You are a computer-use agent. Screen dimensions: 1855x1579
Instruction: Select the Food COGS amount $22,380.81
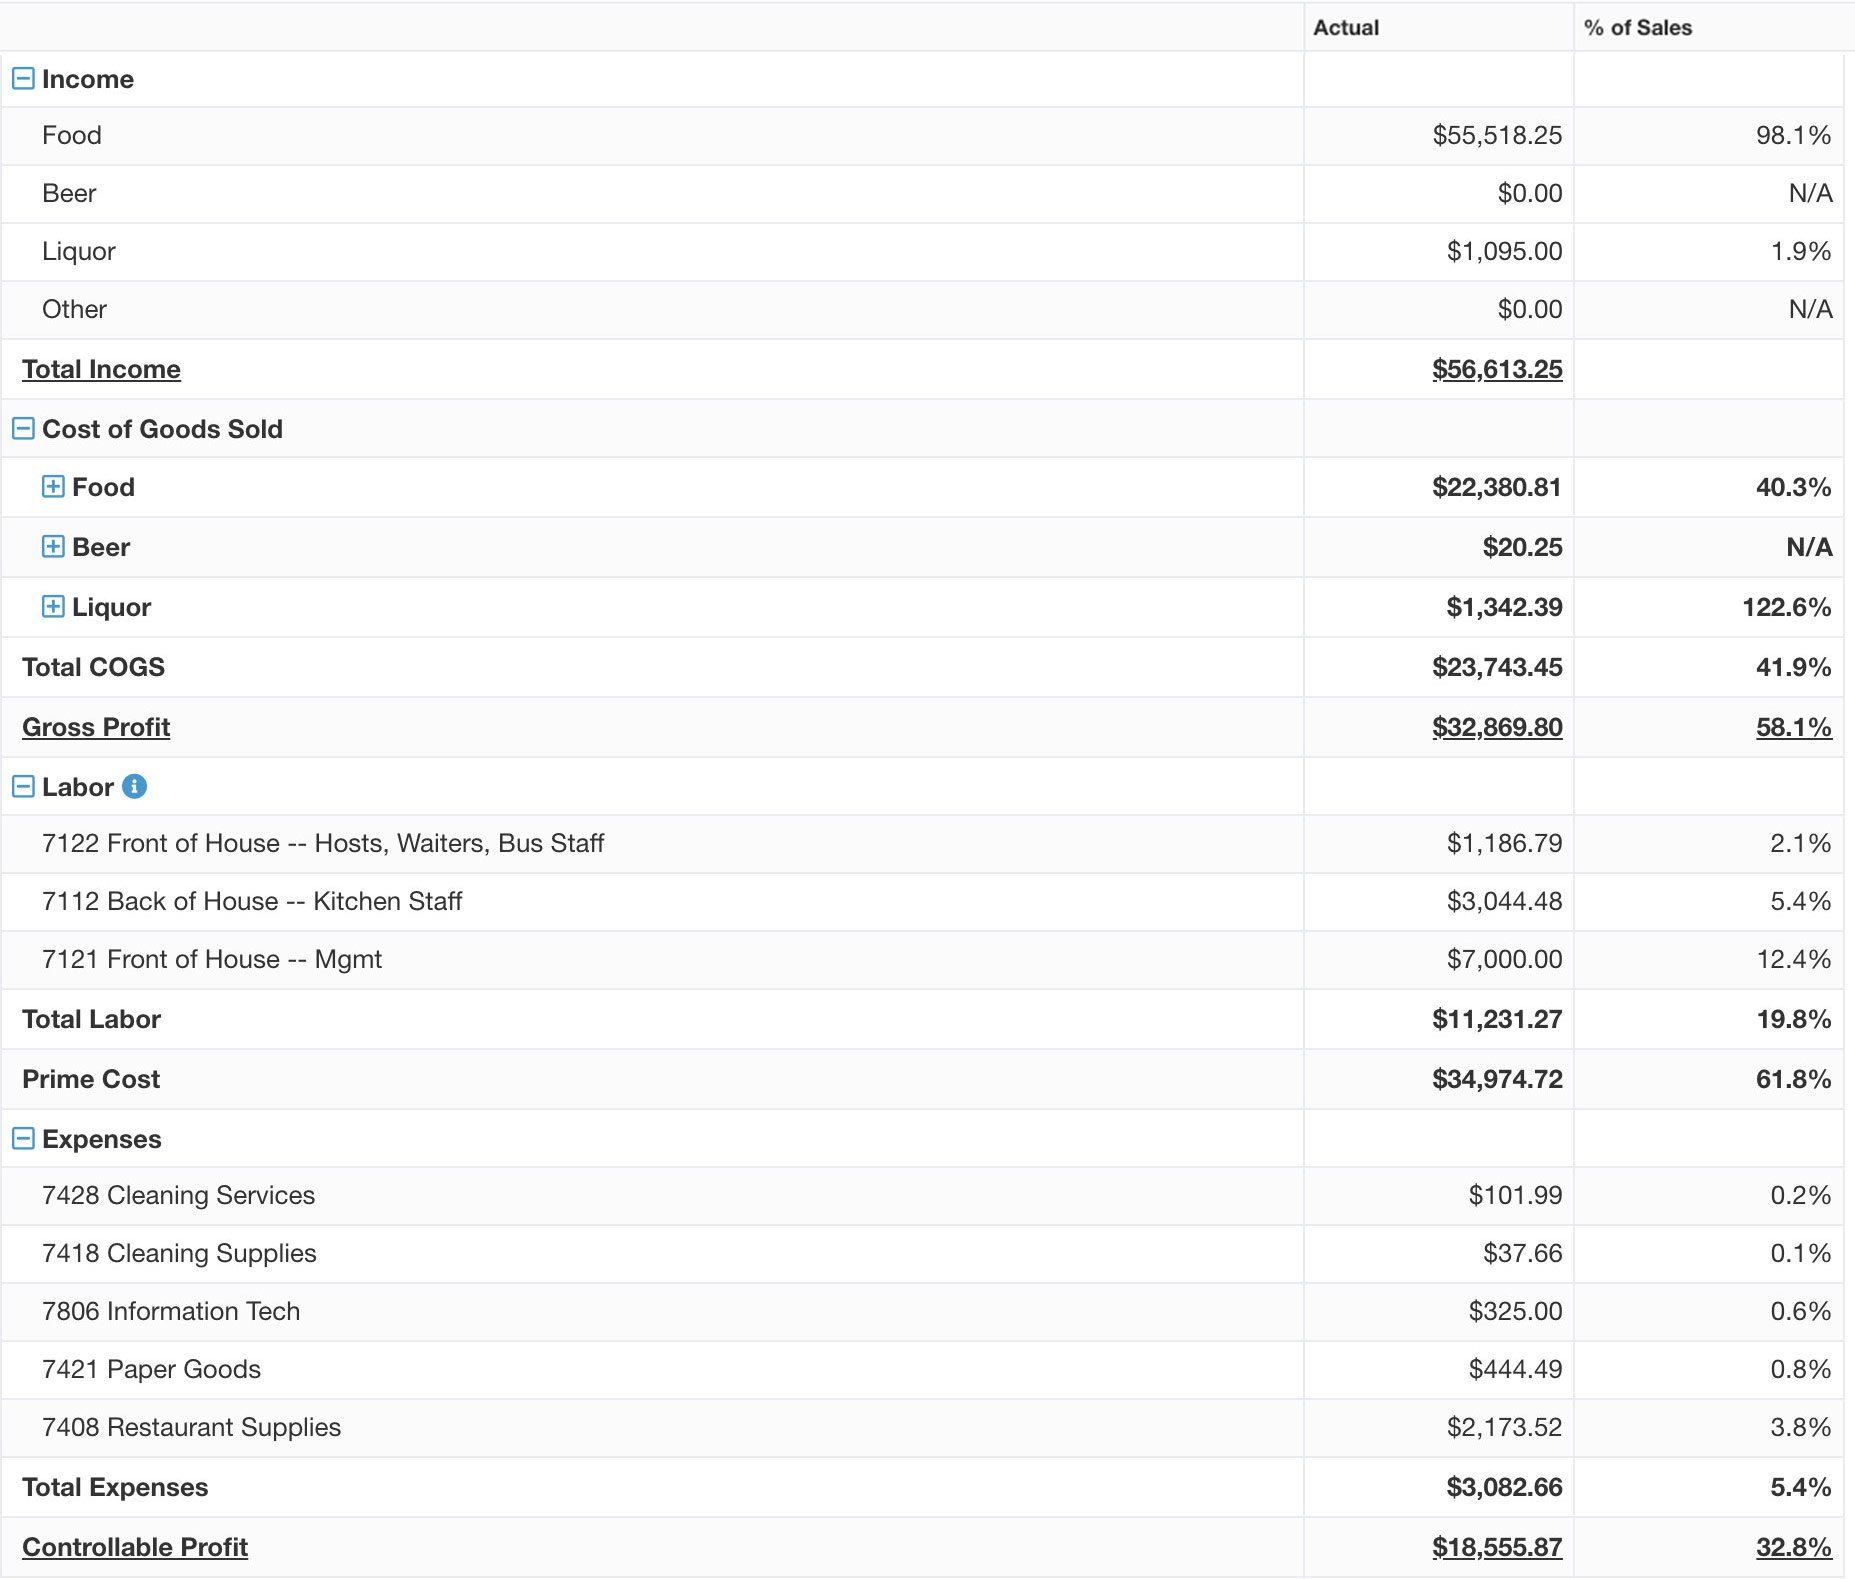[x=1497, y=487]
